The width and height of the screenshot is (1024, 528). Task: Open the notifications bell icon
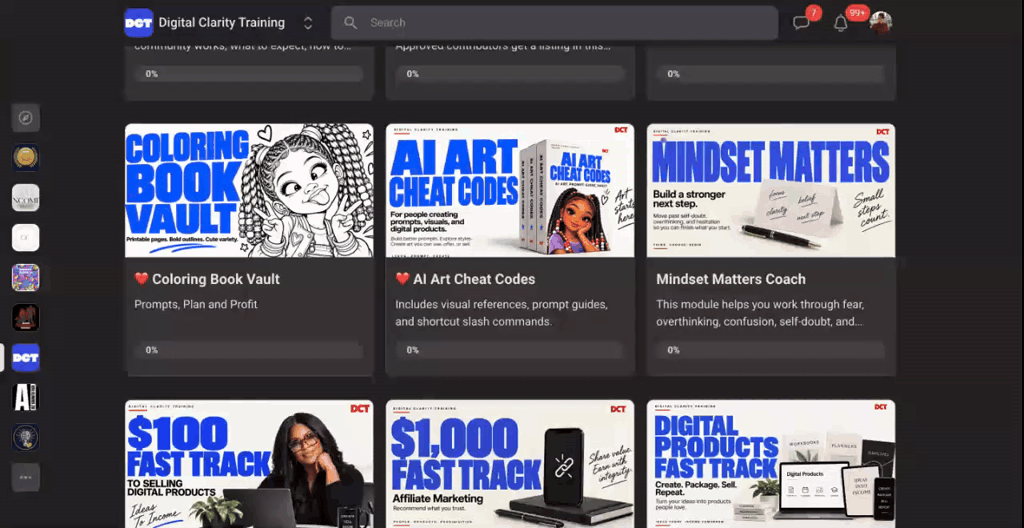tap(841, 23)
